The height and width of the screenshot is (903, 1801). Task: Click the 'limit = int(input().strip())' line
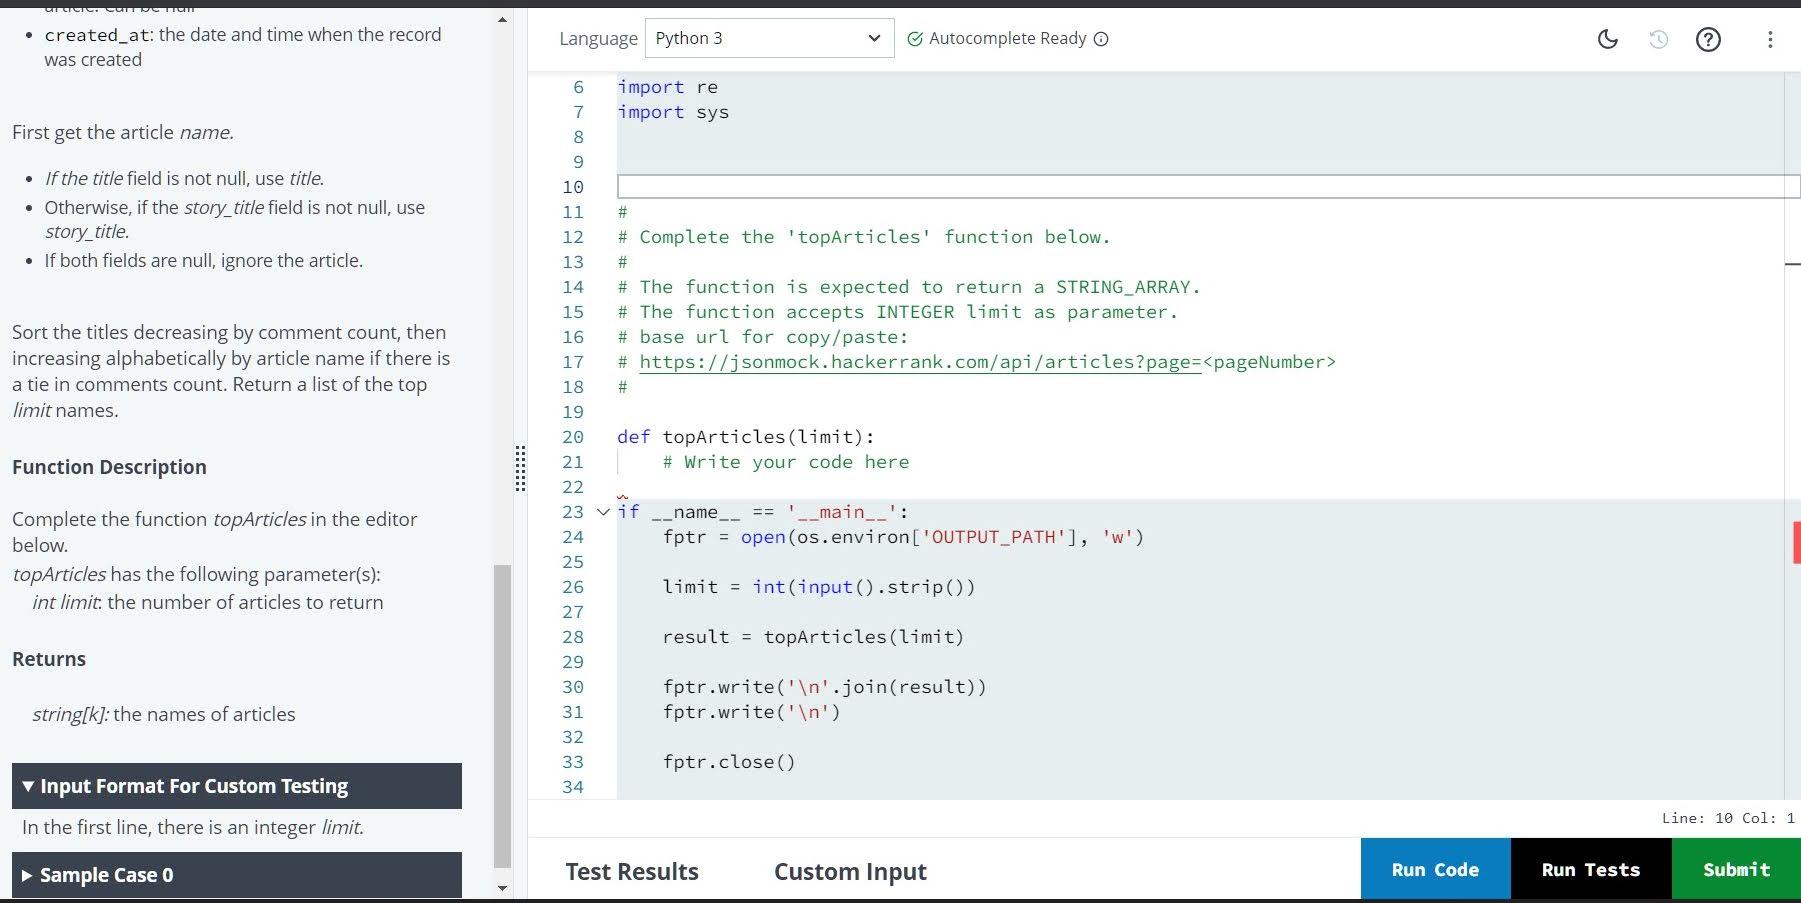(x=818, y=587)
